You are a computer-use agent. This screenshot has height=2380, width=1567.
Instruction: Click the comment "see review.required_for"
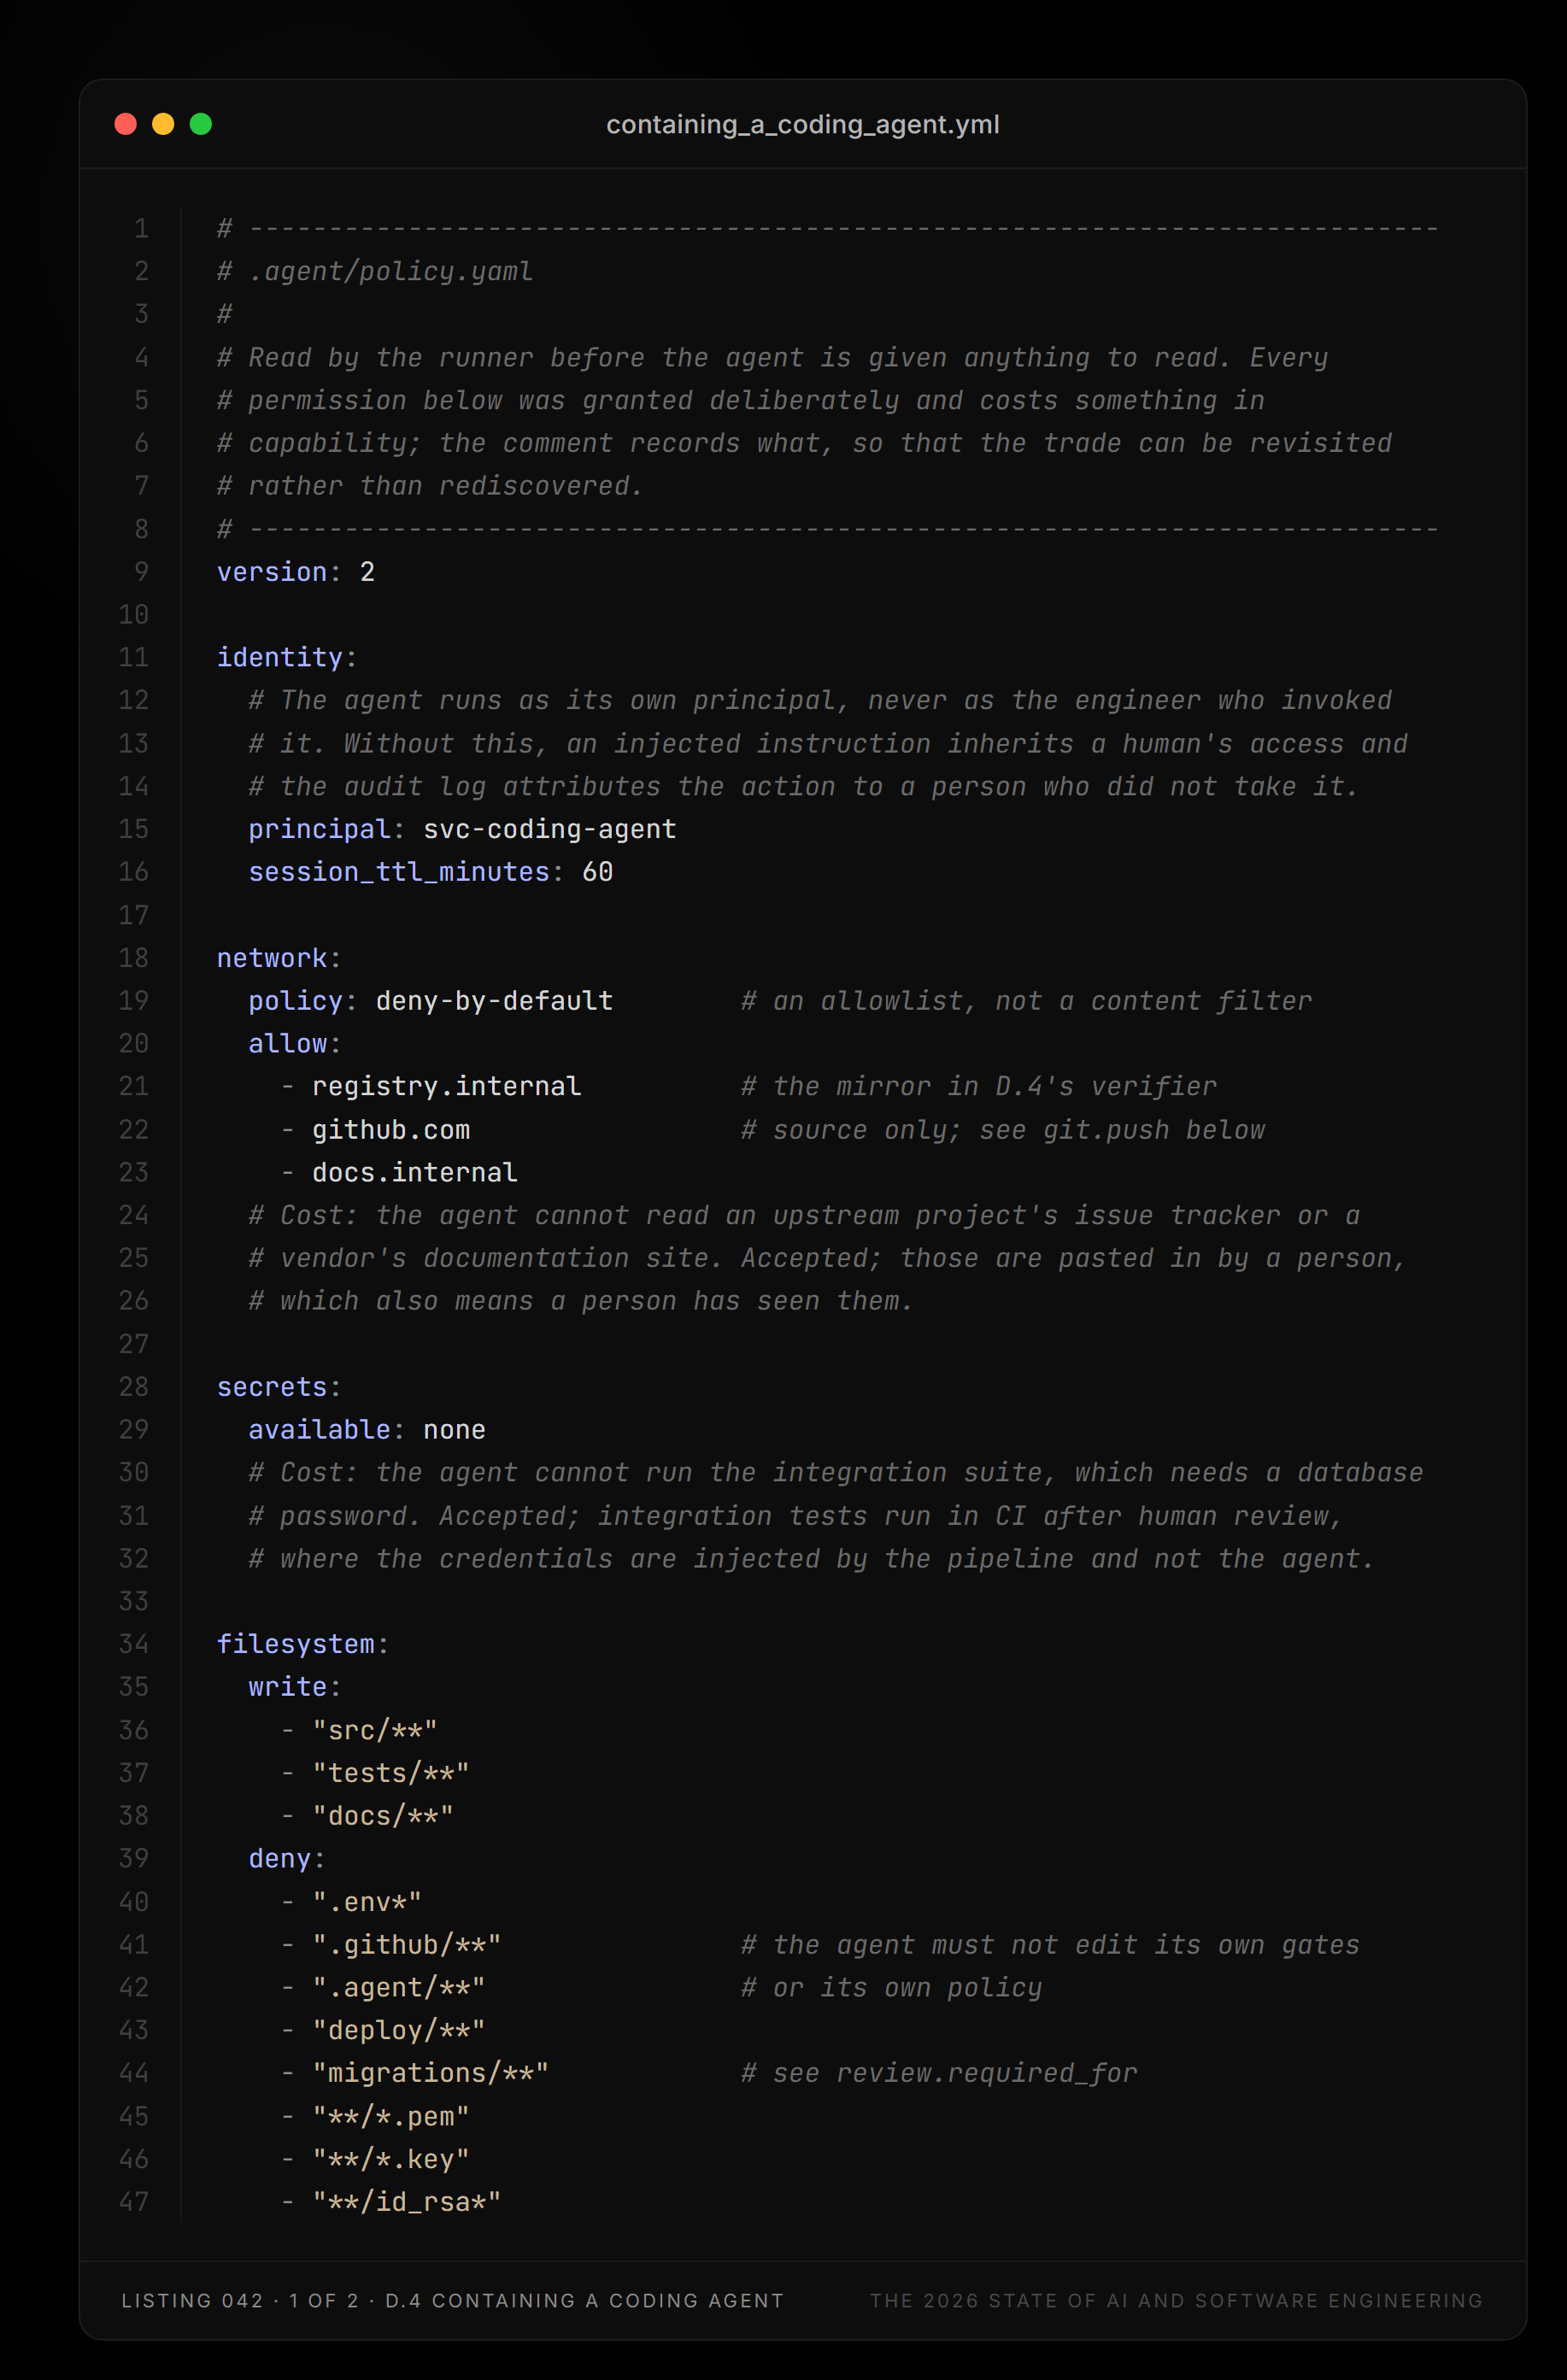[956, 2073]
